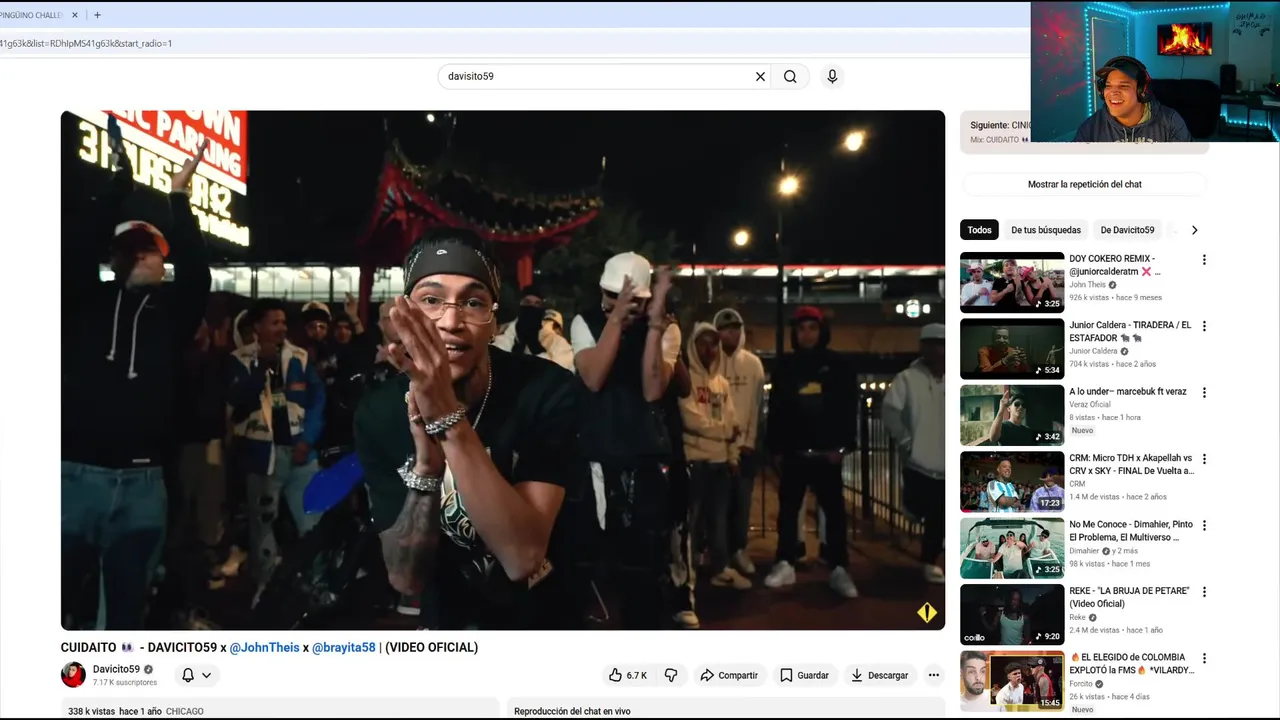Viewport: 1280px width, 720px height.
Task: Open Junior Caldera TIRADERA thumbnail
Action: [x=1012, y=349]
